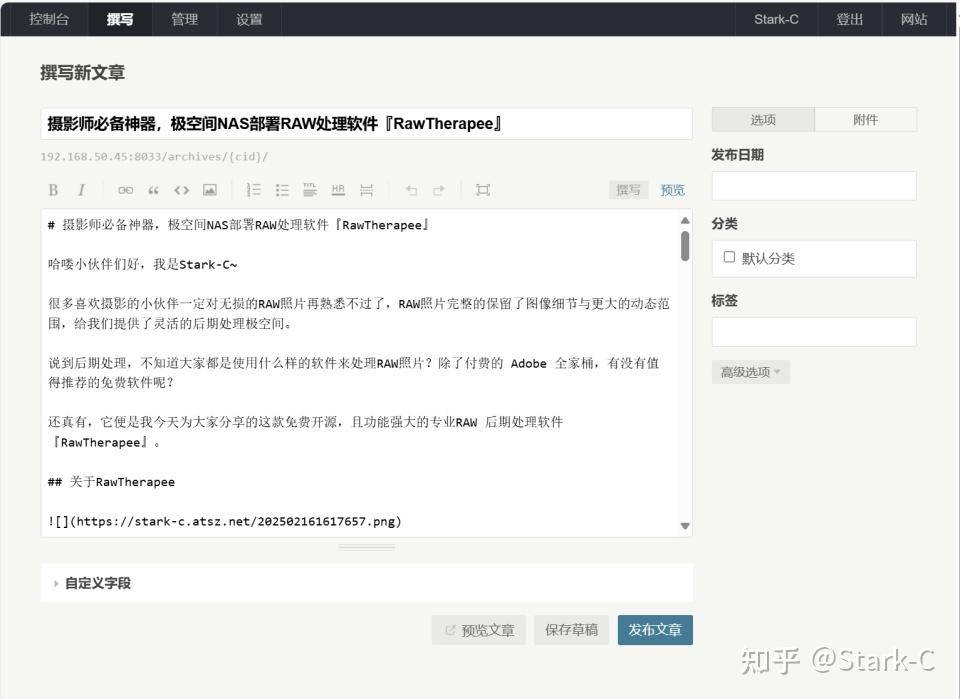Click the 标签 tags input
The width and height of the screenshot is (960, 699).
pyautogui.click(x=814, y=332)
